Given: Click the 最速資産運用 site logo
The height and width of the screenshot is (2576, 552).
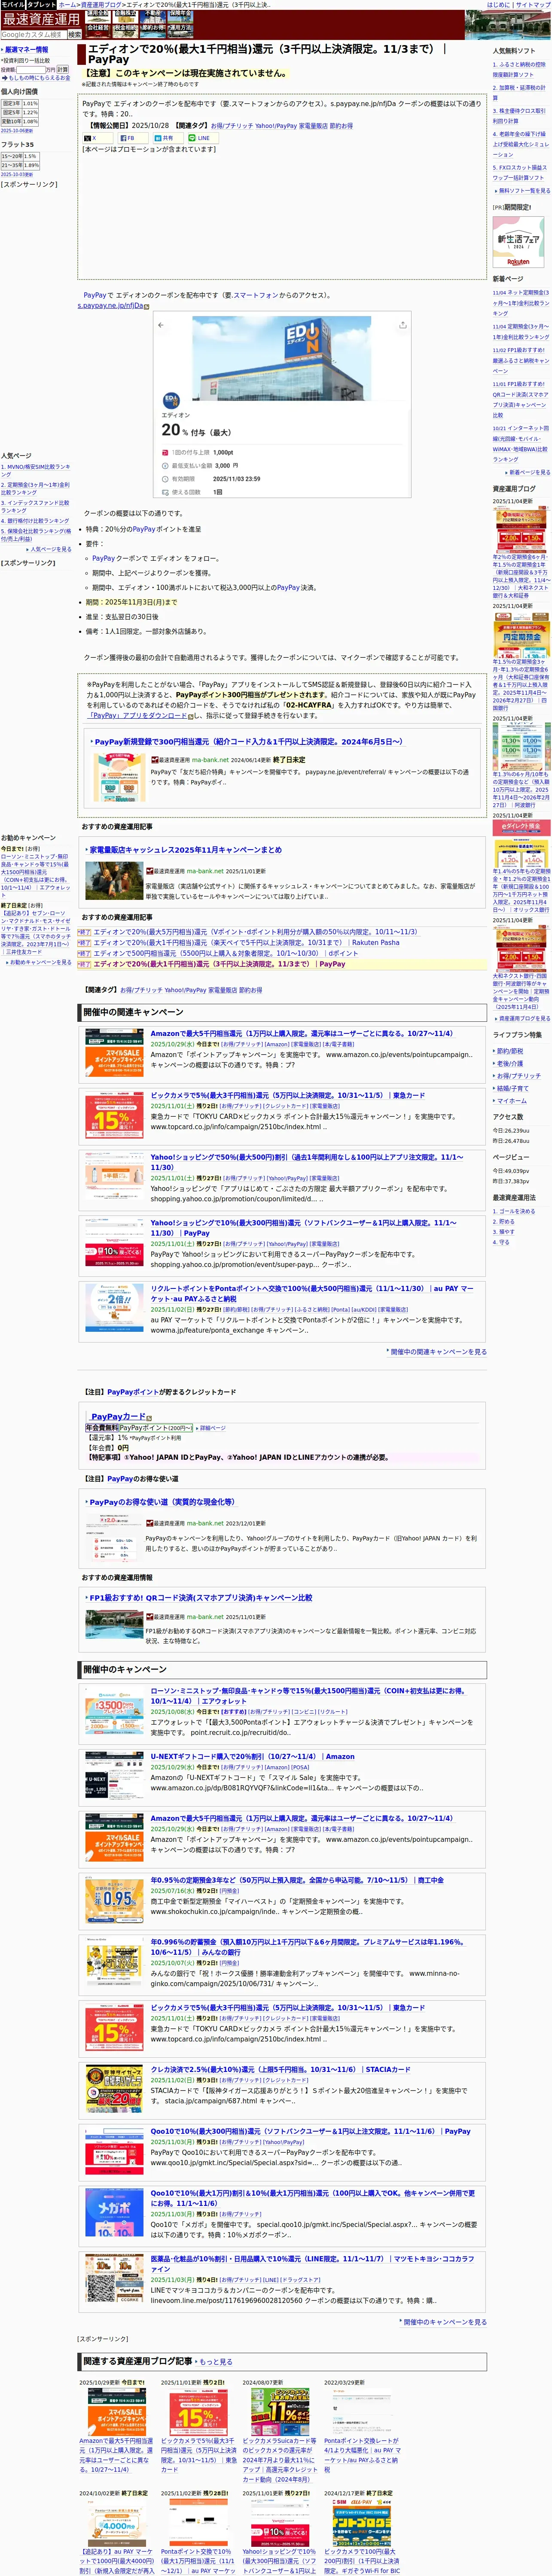Looking at the screenshot, I should coord(41,19).
